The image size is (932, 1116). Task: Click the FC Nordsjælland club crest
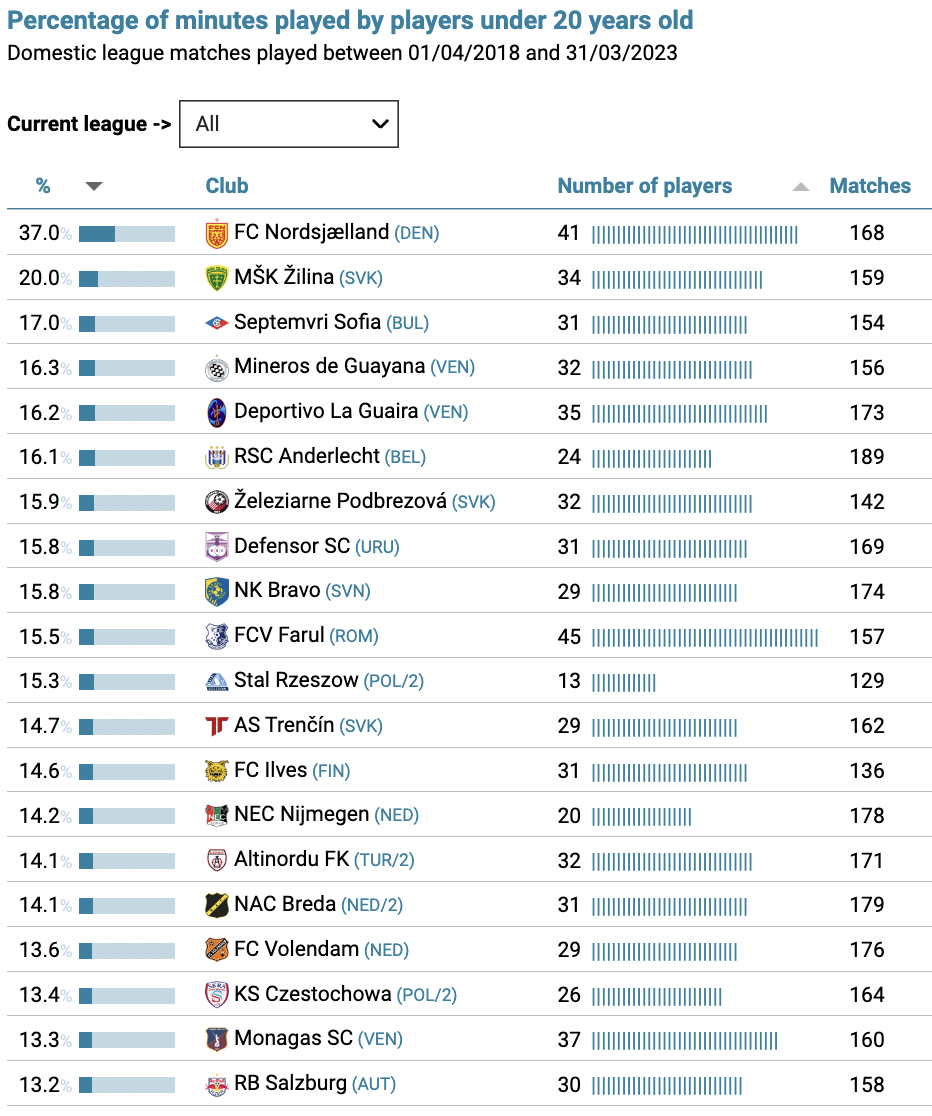pos(216,233)
